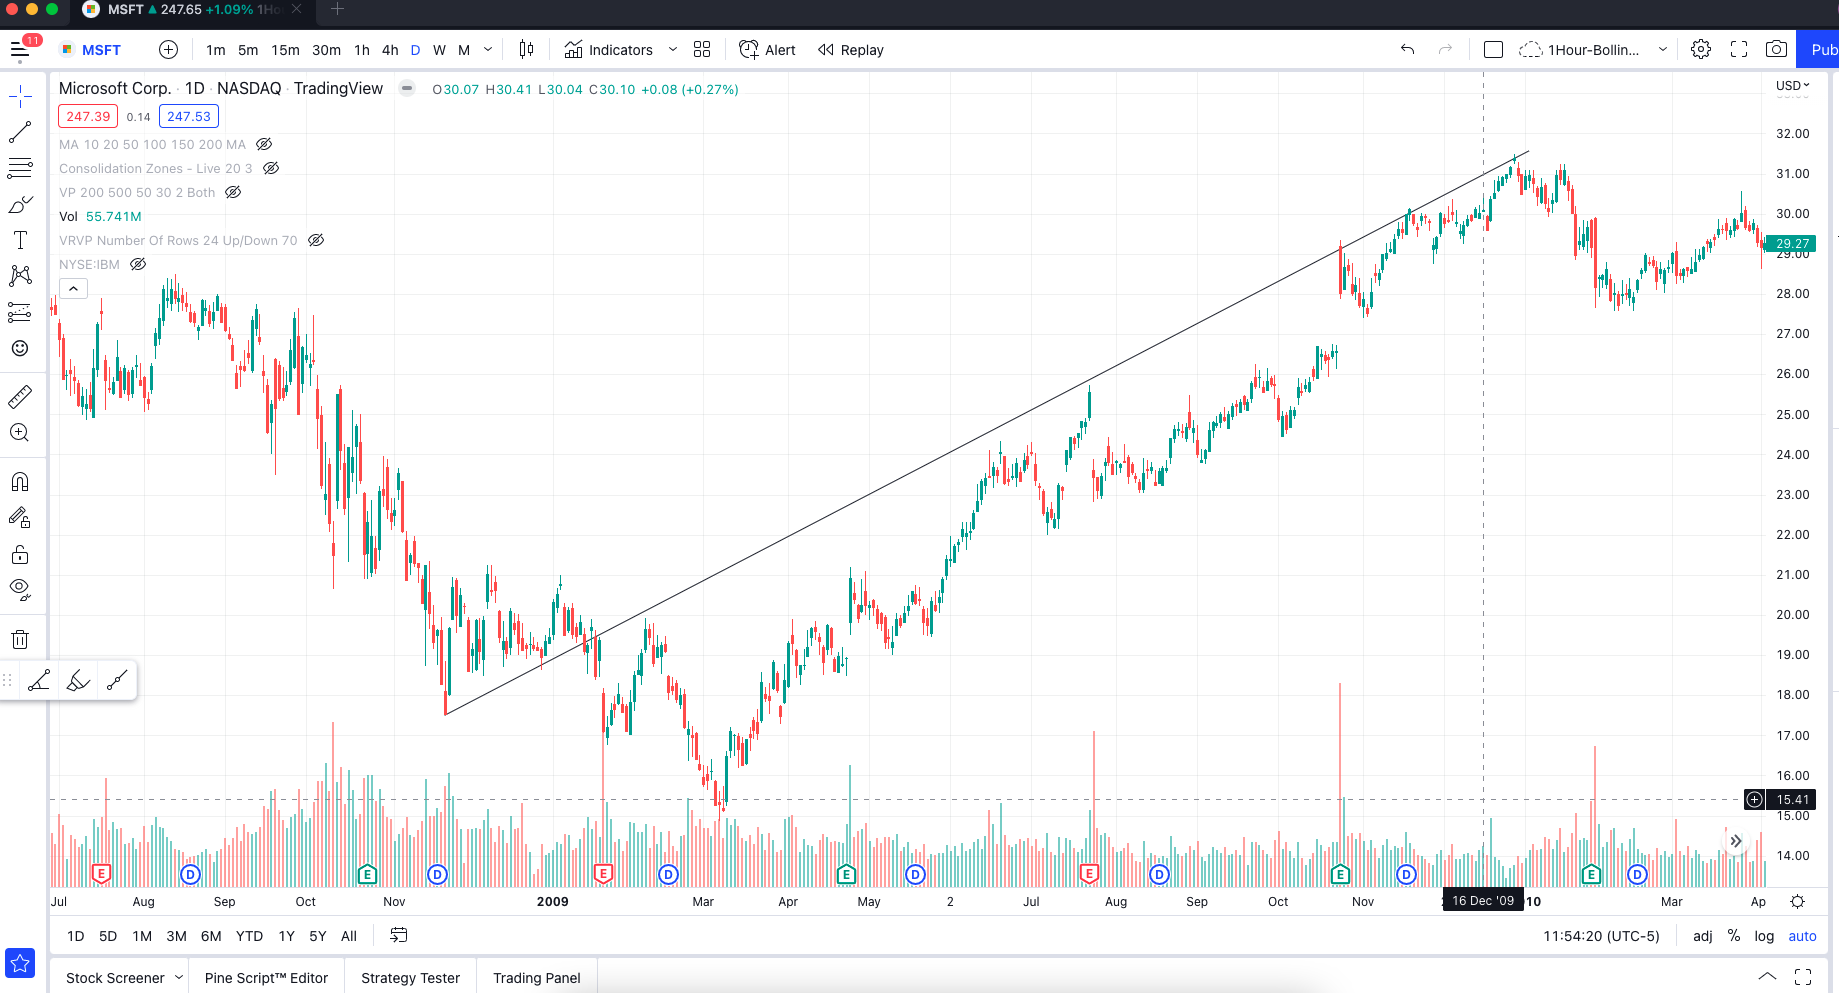Click the favorites star button at bottom left
Screen dimensions: 1839x993
(x=20, y=963)
